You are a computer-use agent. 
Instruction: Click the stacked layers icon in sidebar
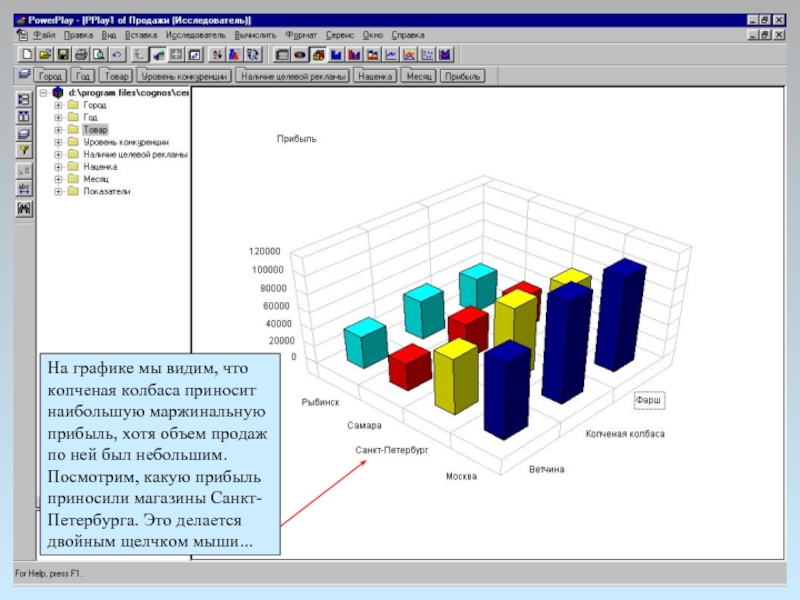tap(25, 133)
